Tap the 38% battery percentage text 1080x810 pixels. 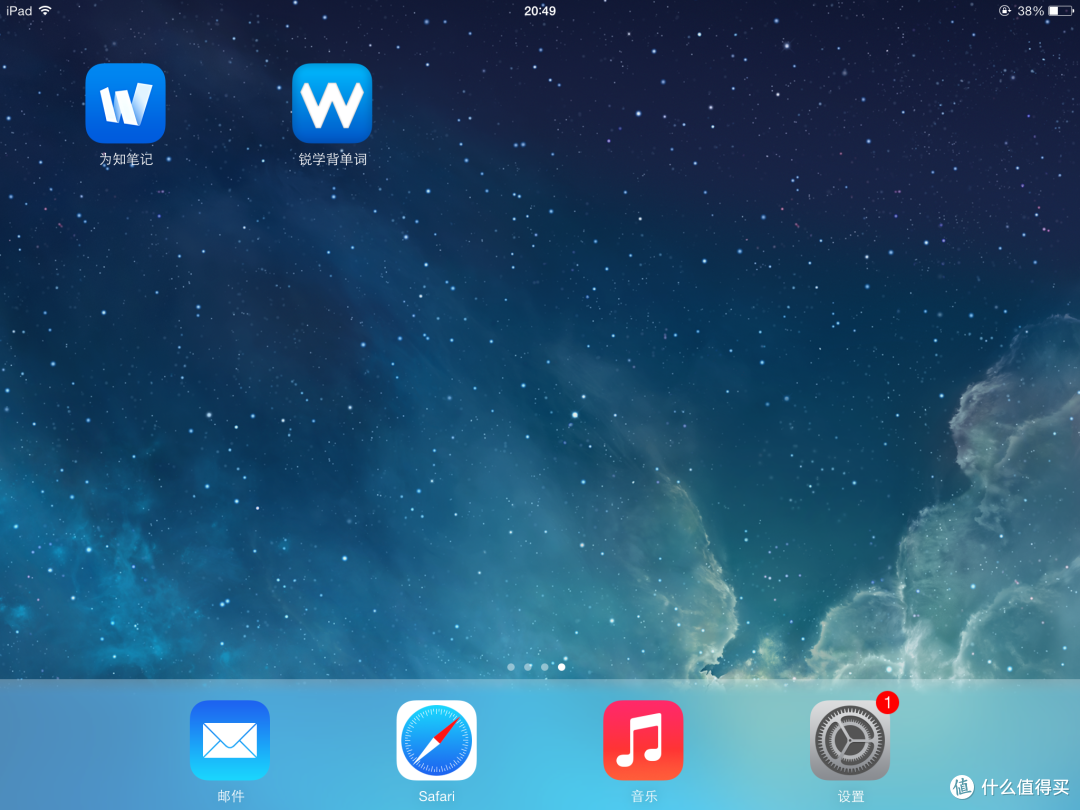(1030, 11)
